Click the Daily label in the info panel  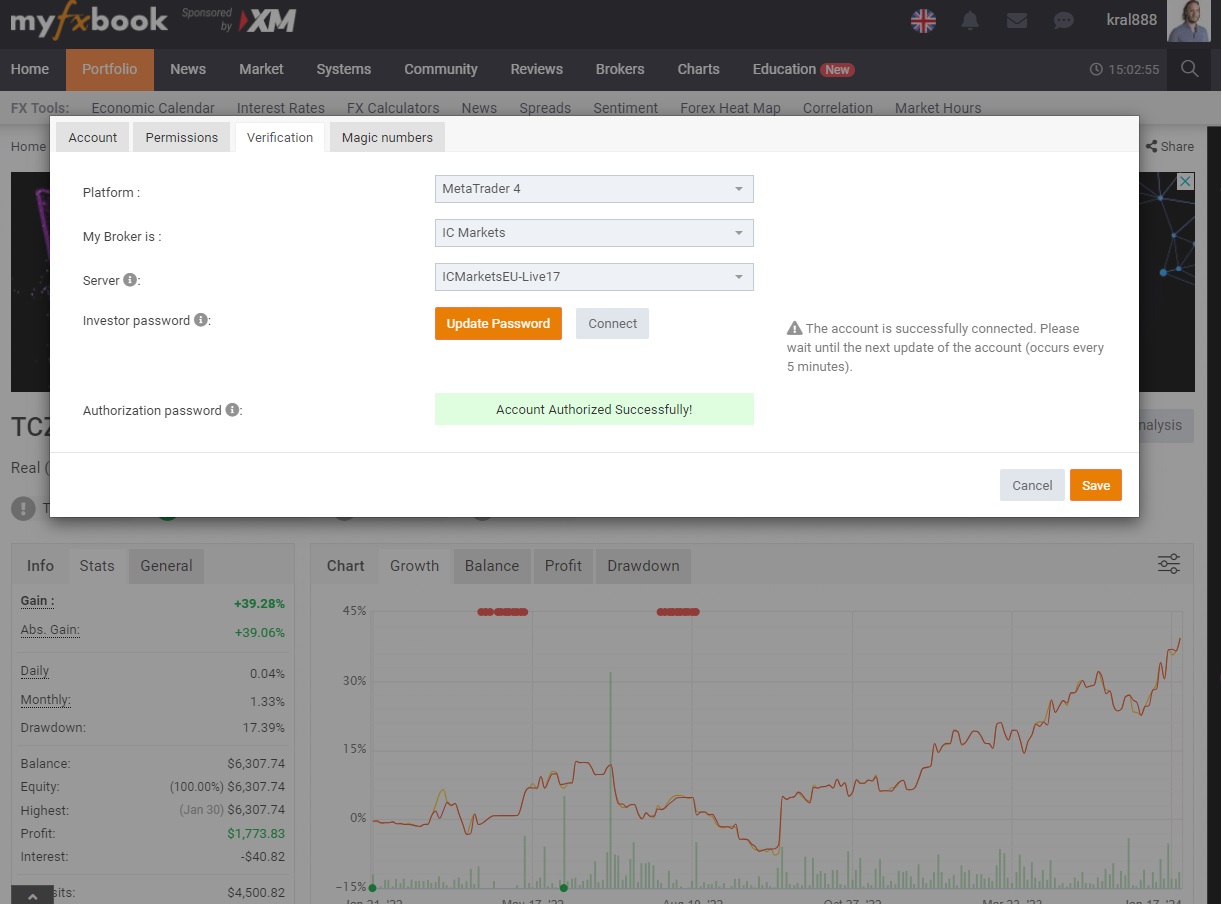[x=35, y=671]
